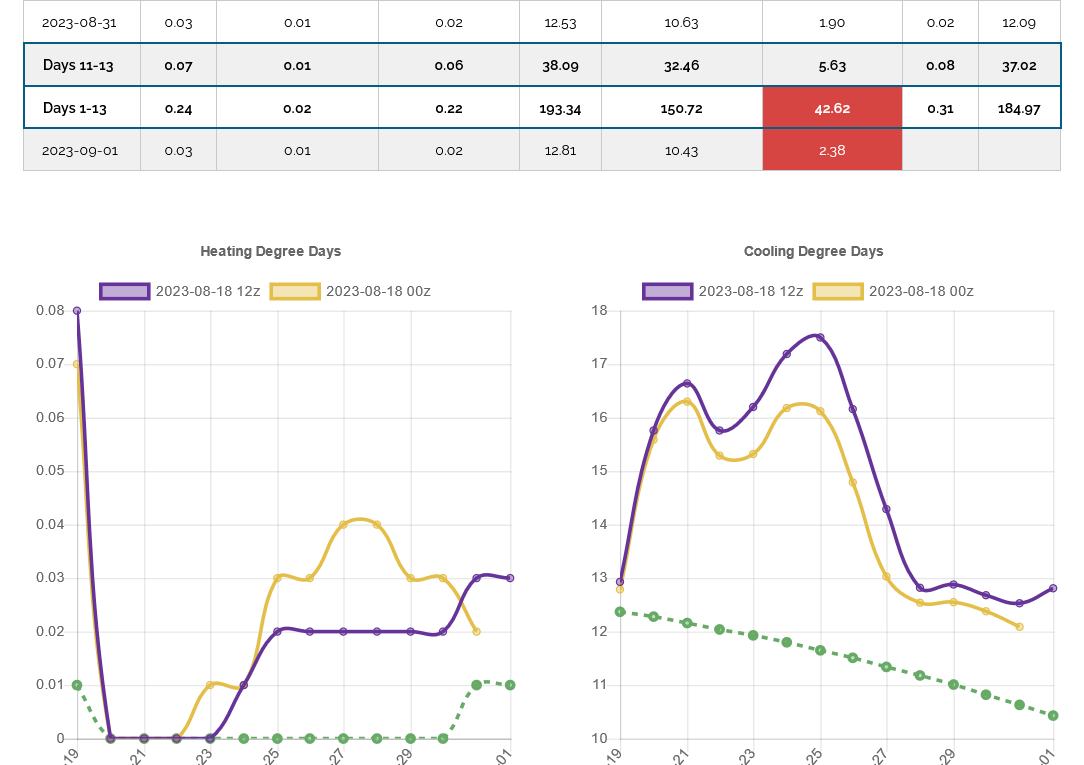The height and width of the screenshot is (765, 1084).
Task: Click the Heating Degree Days chart title
Action: click(270, 251)
